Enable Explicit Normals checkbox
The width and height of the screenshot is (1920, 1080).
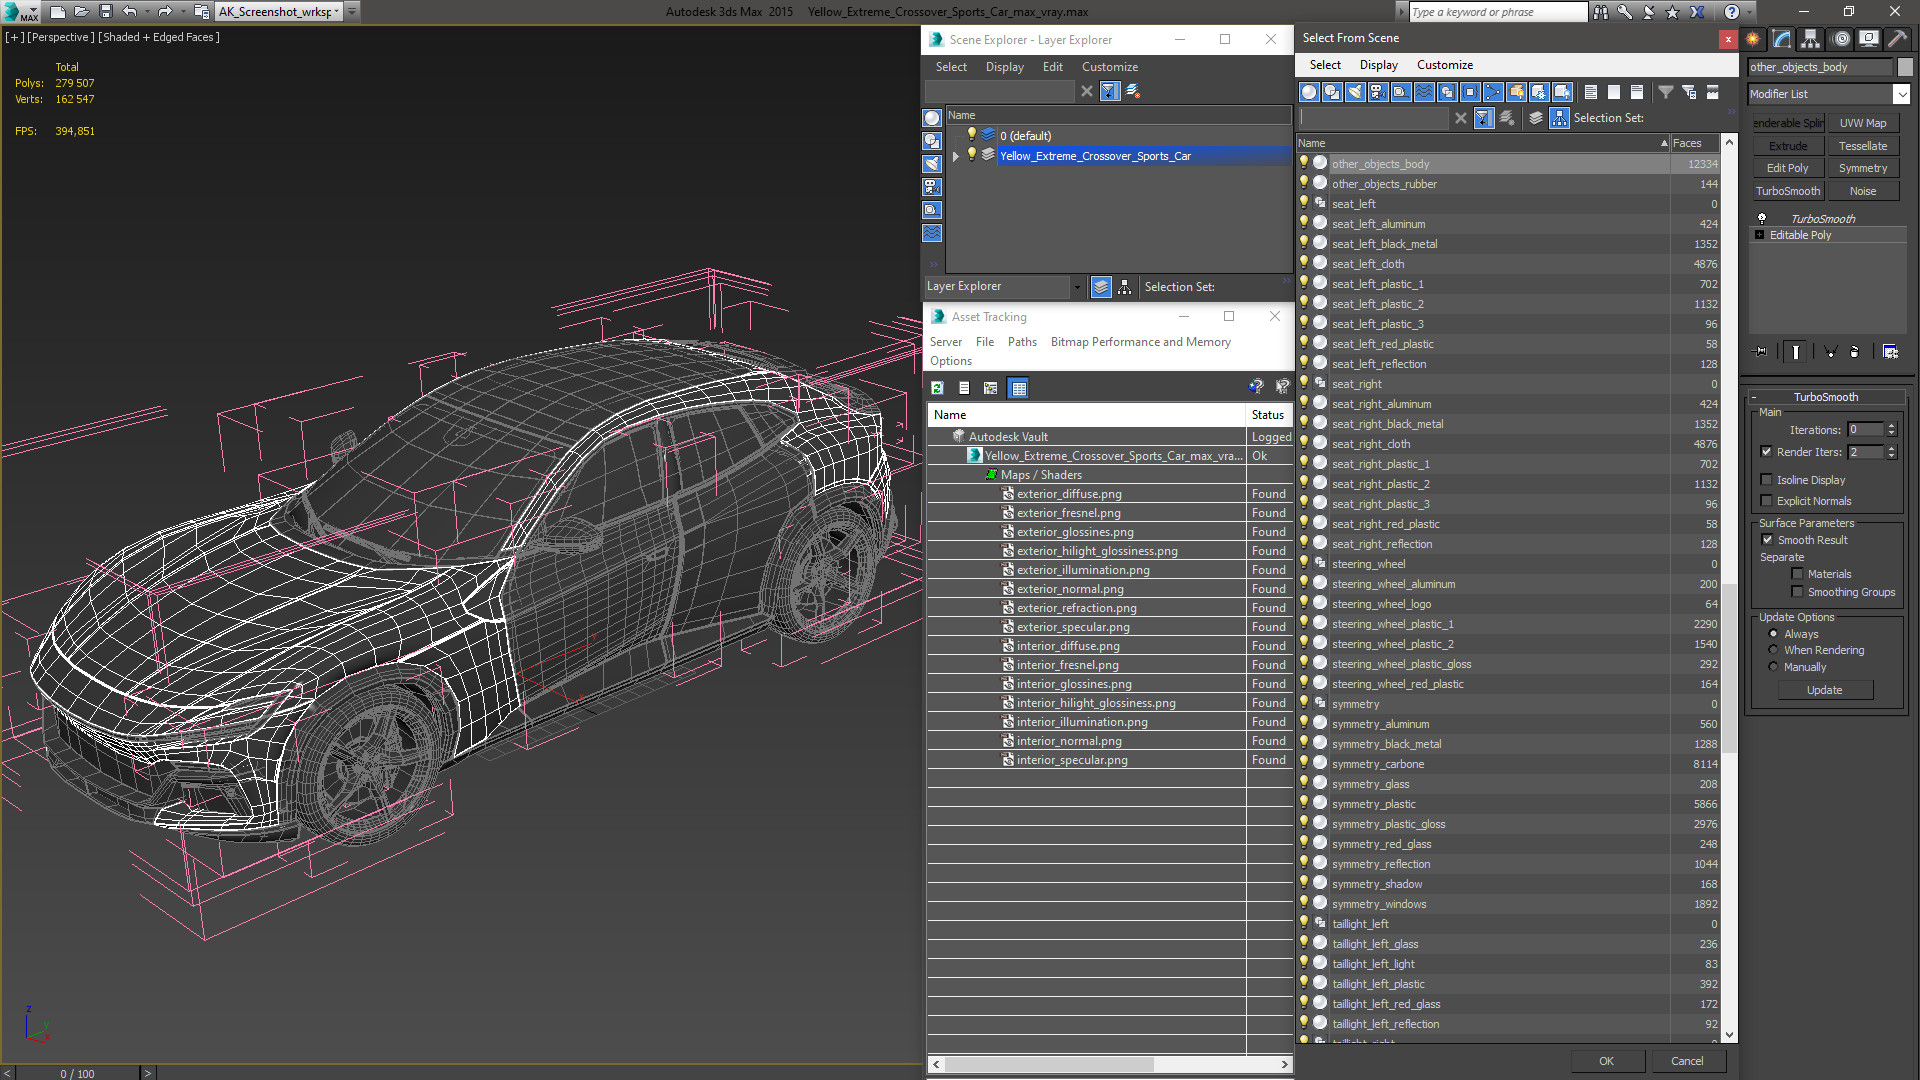(1766, 501)
